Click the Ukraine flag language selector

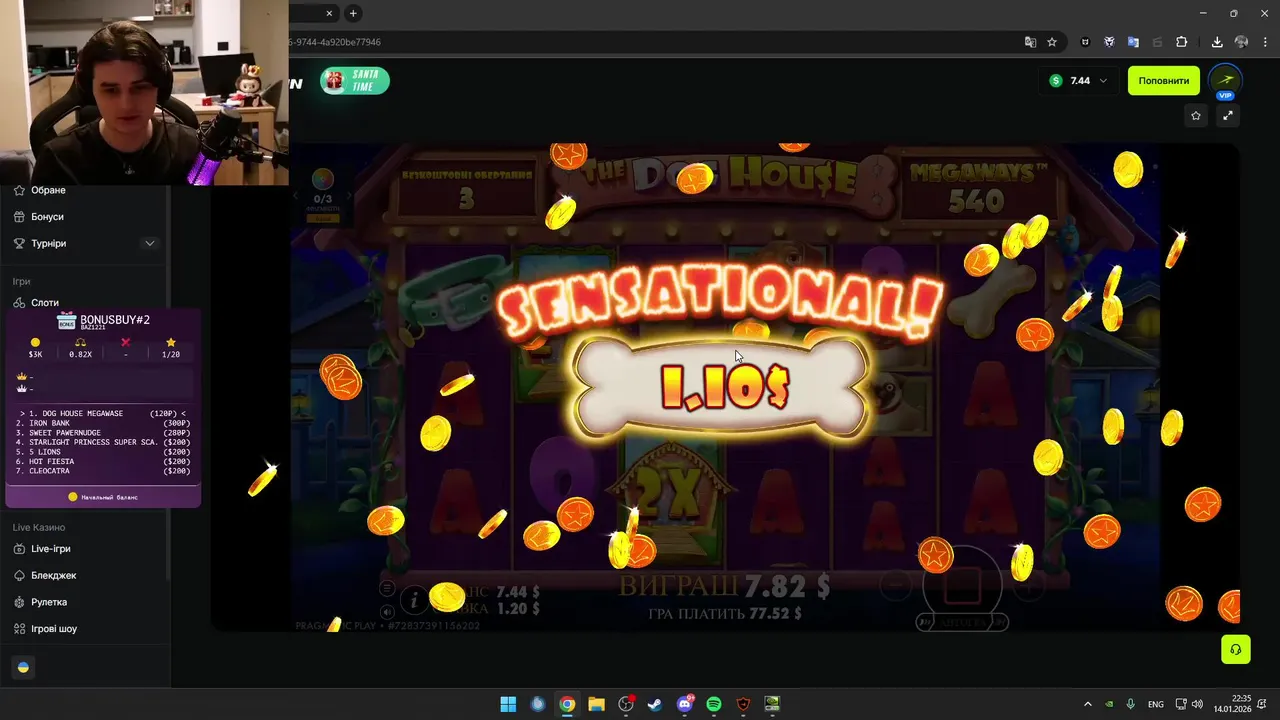(23, 668)
